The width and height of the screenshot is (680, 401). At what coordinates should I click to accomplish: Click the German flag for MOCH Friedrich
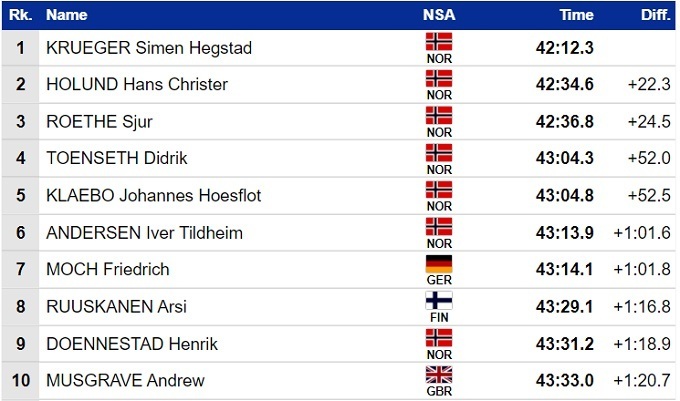click(x=438, y=264)
